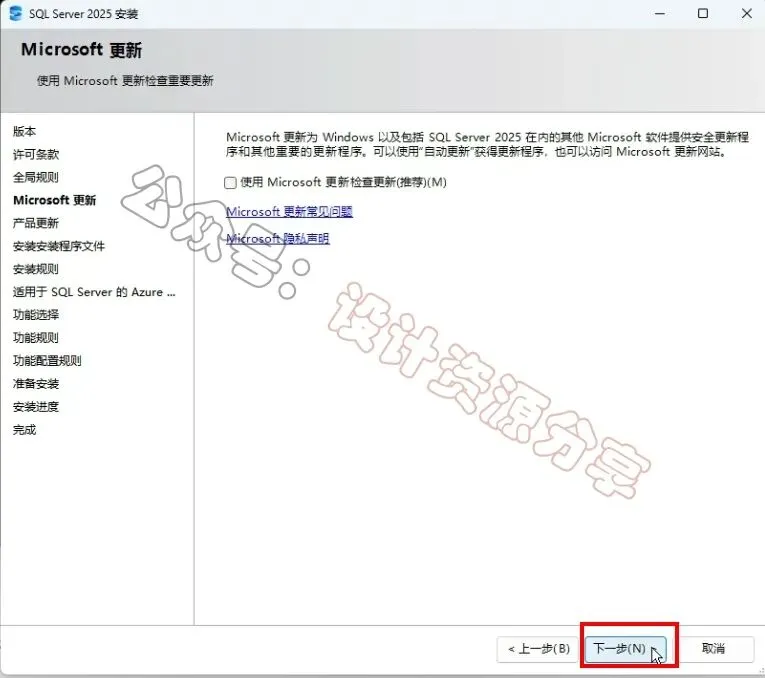Open Microsoft 隐私声明 link
Screen dimensions: 765x678
278,239
